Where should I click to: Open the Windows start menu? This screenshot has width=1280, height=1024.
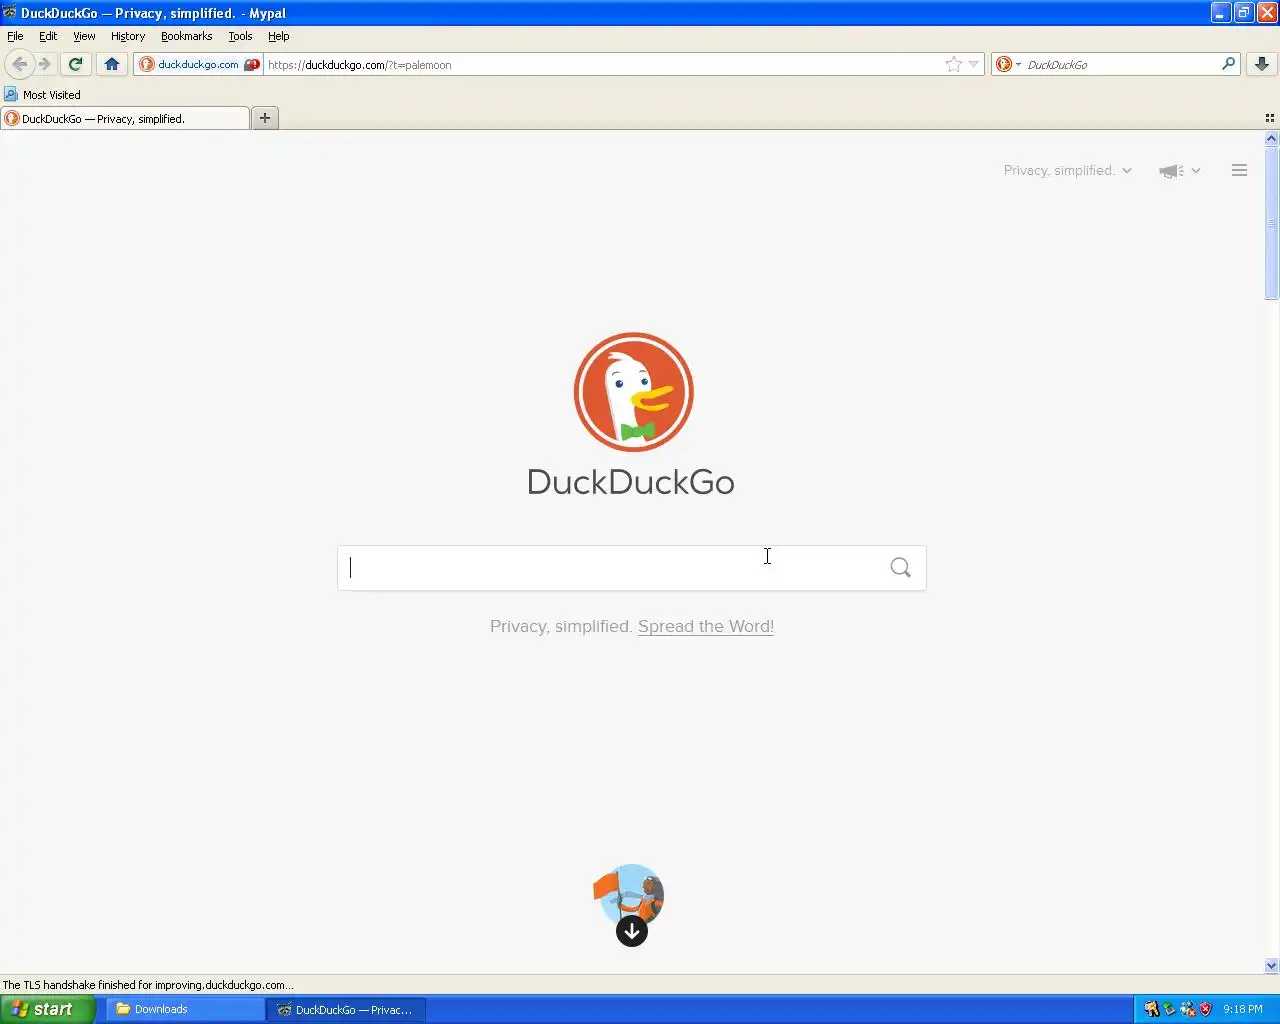pyautogui.click(x=47, y=1009)
